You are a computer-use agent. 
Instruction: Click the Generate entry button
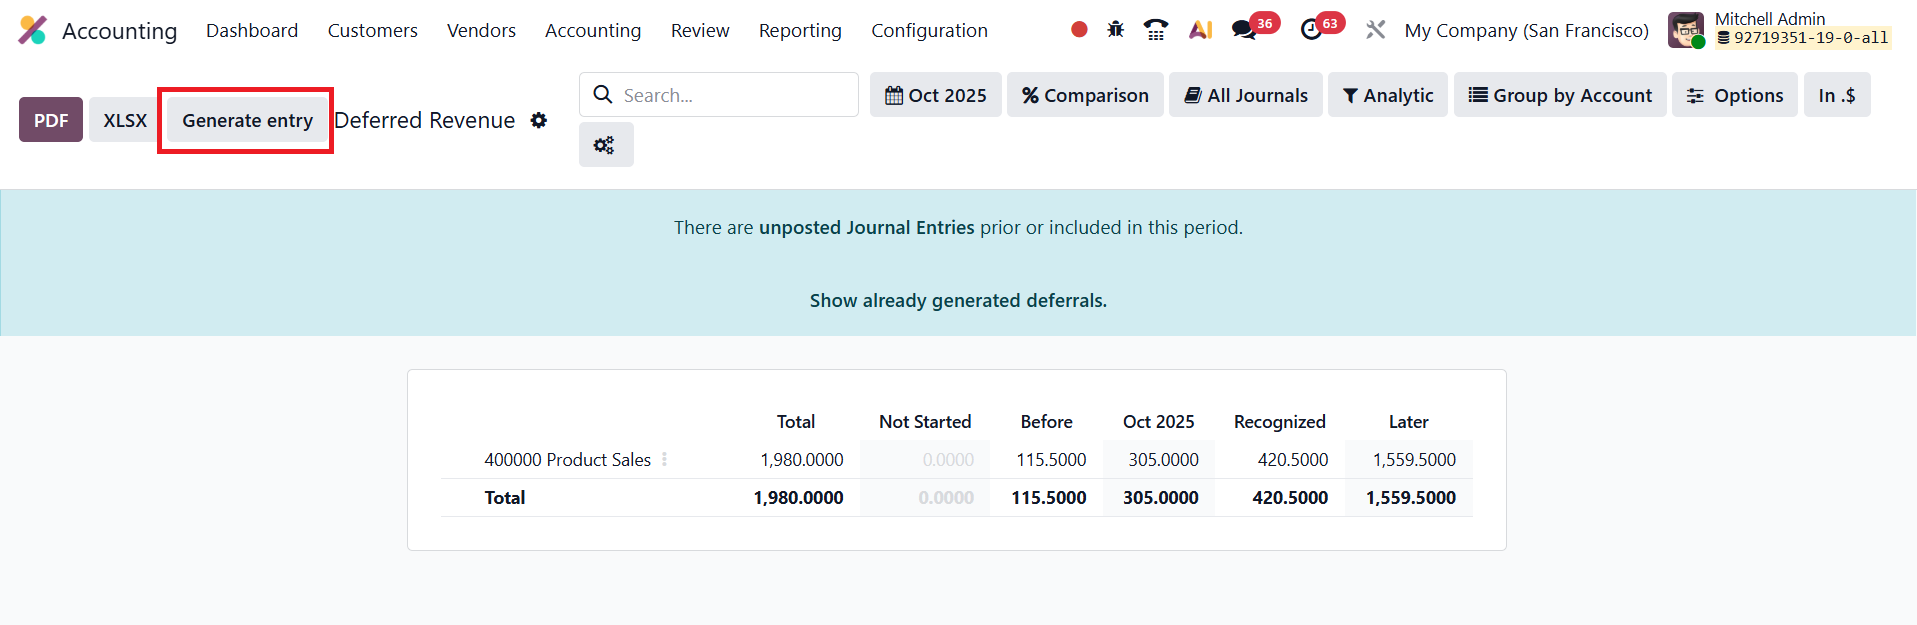point(247,121)
